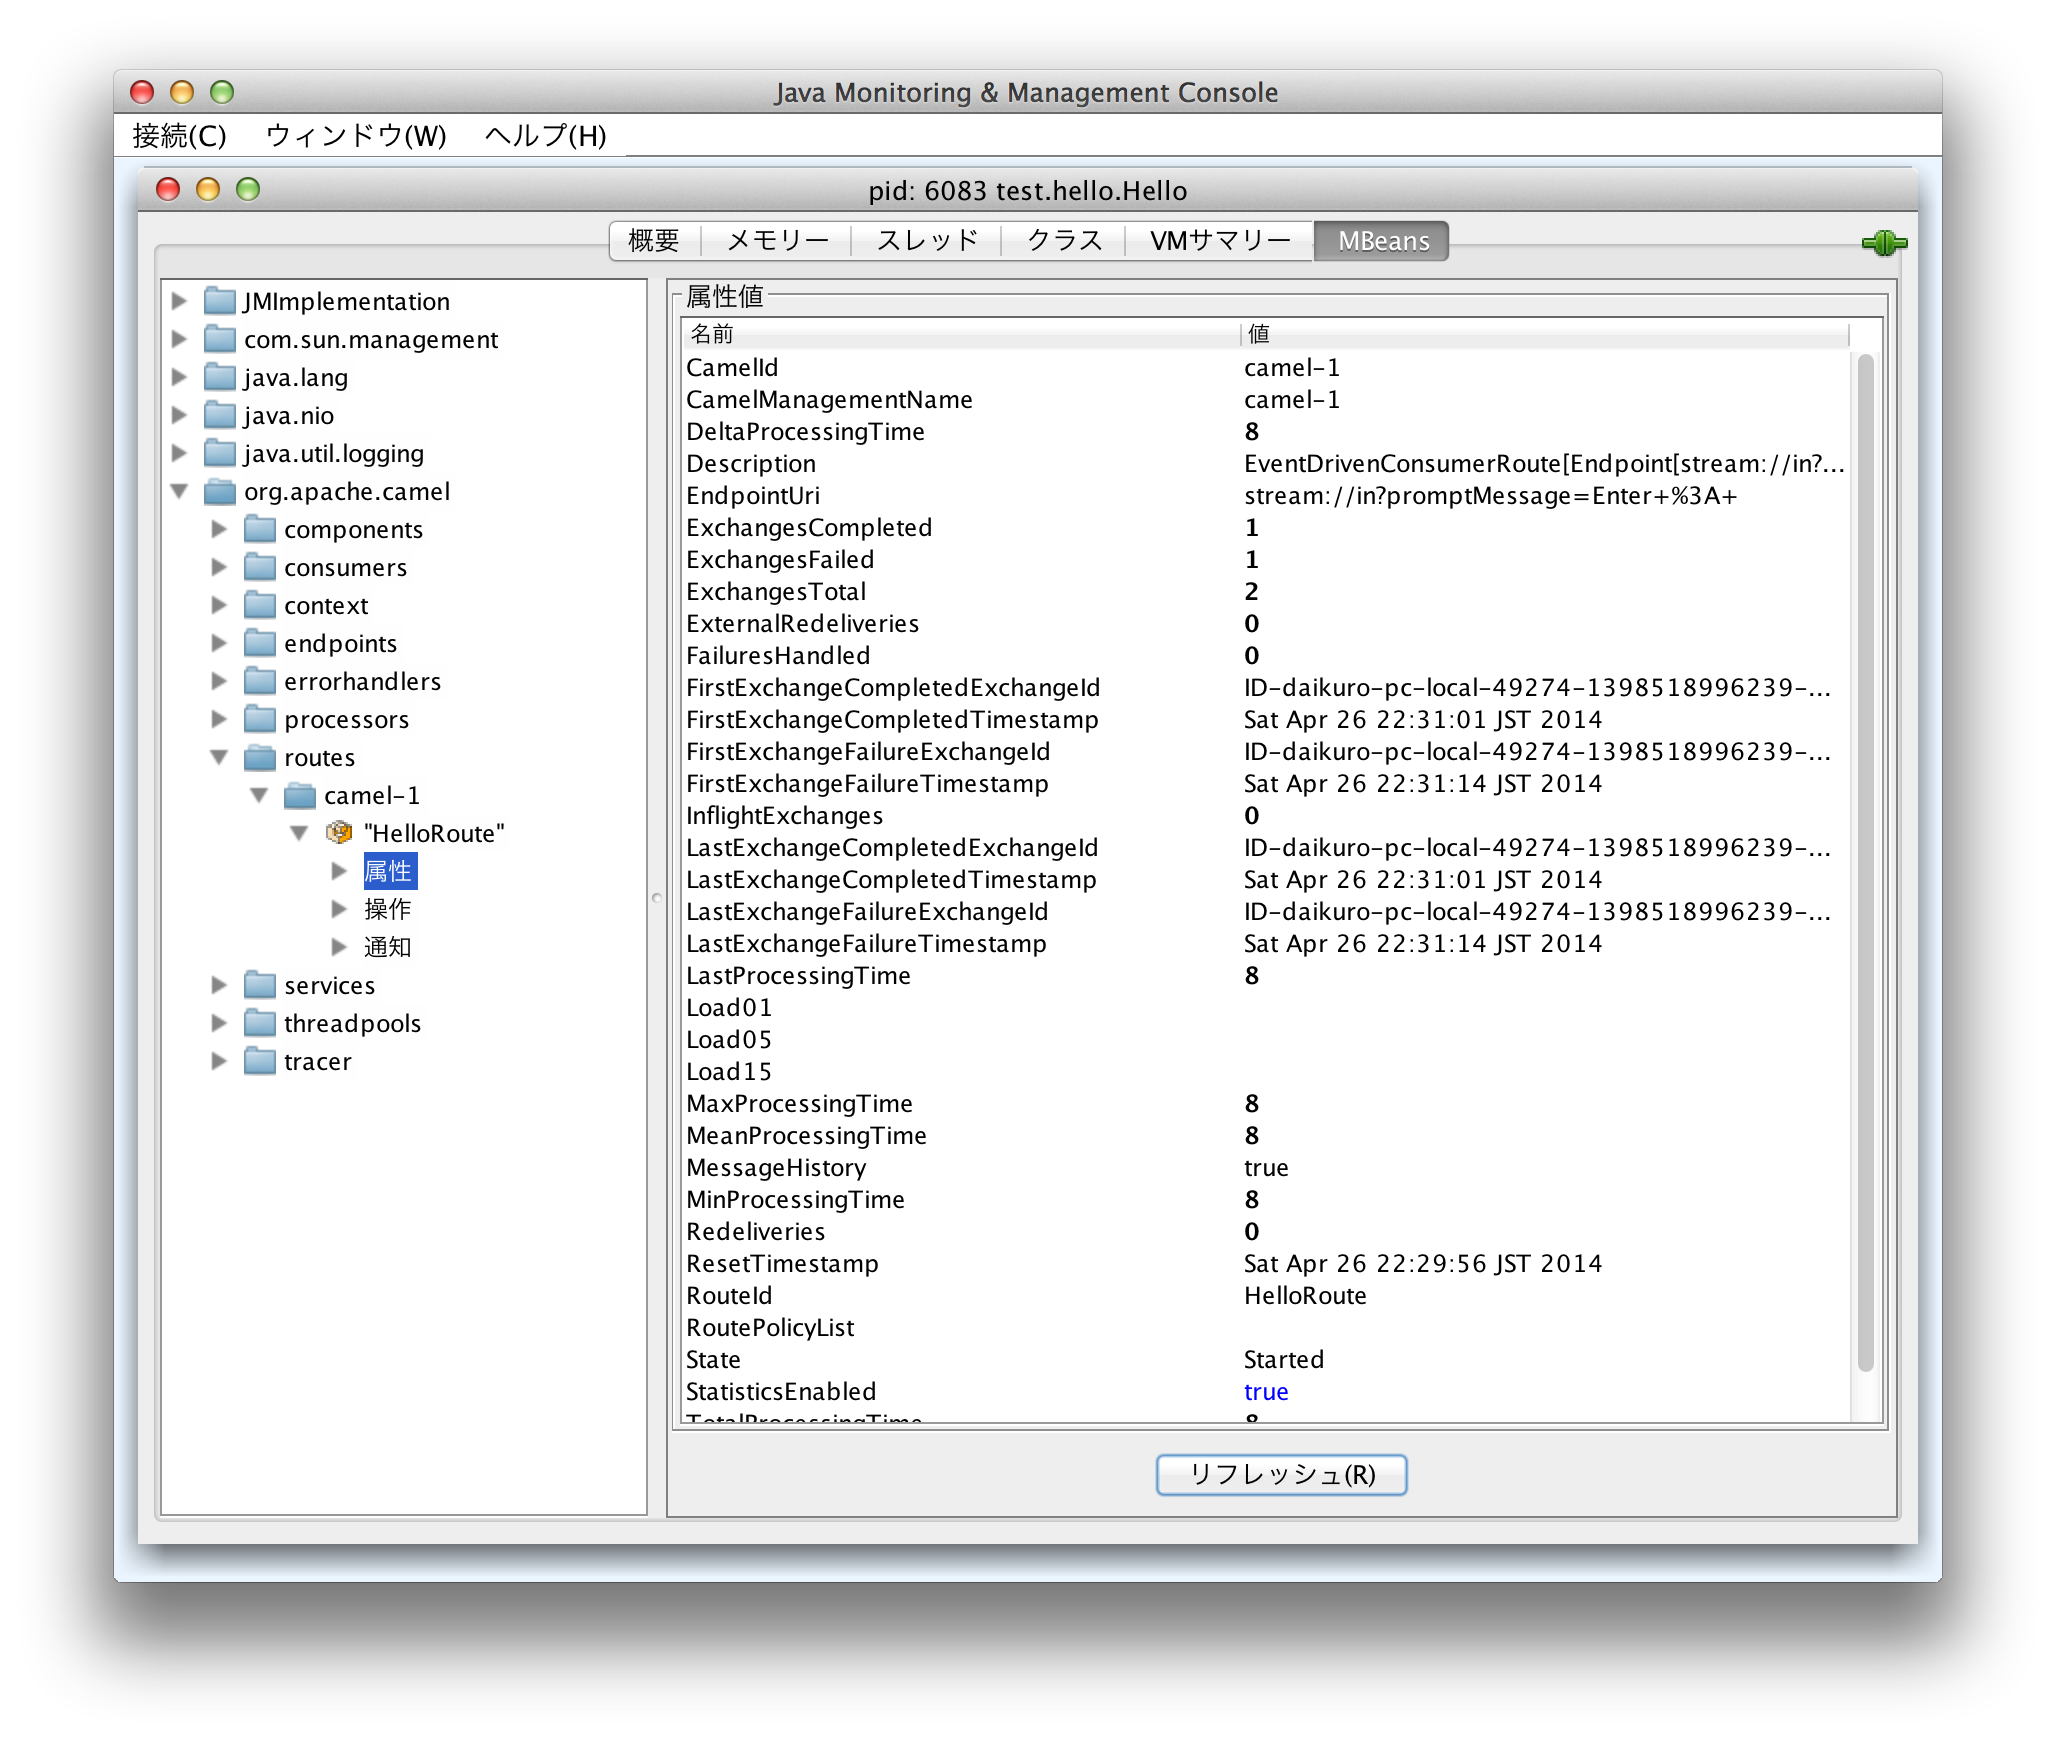Click the consumers folder icon
Image resolution: width=2056 pixels, height=1740 pixels.
click(x=260, y=567)
